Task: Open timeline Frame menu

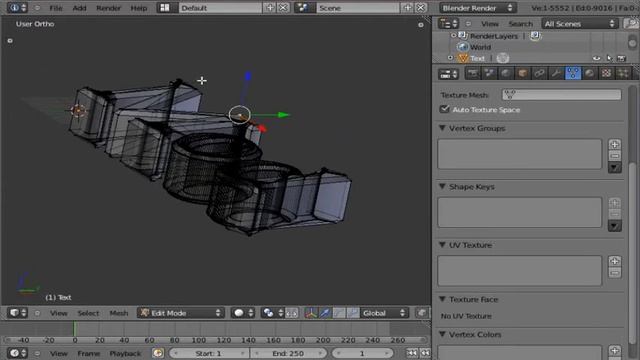Action: [x=88, y=353]
